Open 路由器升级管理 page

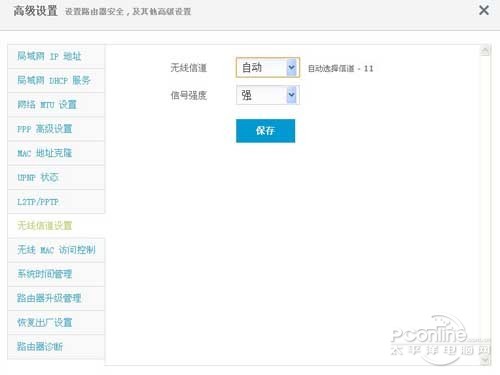click(x=56, y=298)
